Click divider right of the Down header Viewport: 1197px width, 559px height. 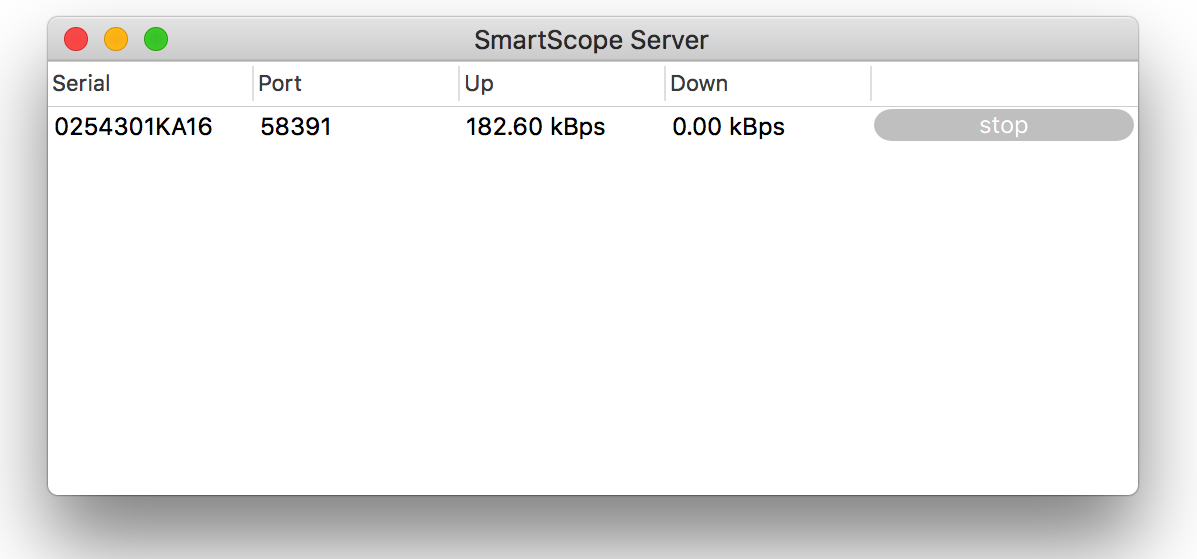(x=871, y=84)
